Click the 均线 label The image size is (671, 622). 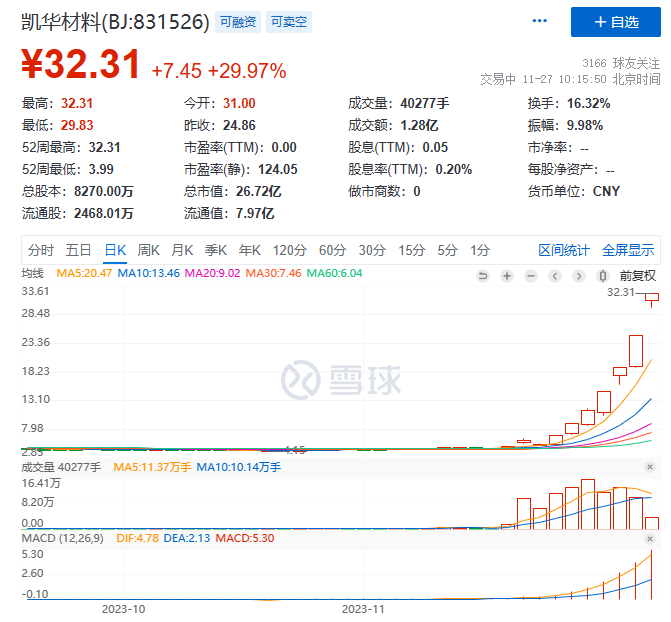[x=33, y=273]
